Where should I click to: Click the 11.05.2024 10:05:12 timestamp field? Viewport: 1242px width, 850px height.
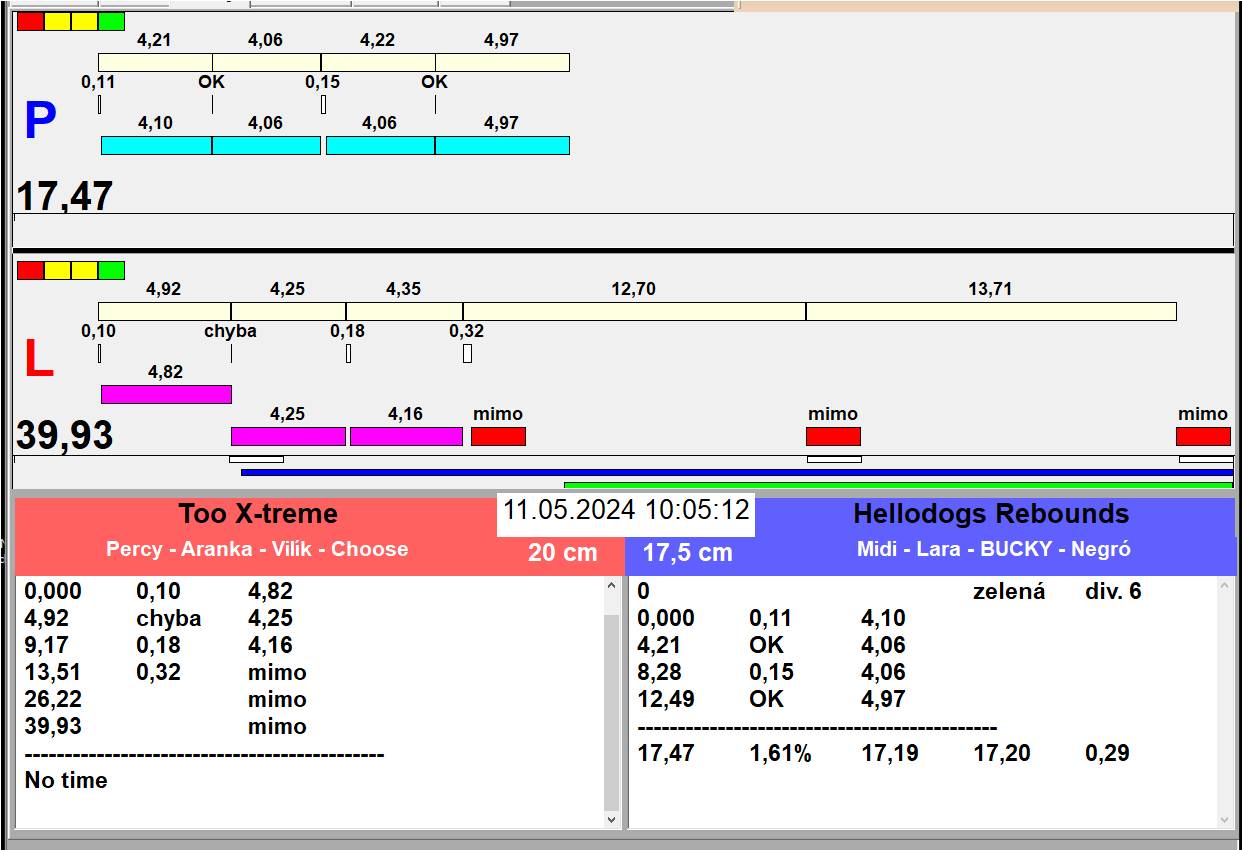click(626, 510)
